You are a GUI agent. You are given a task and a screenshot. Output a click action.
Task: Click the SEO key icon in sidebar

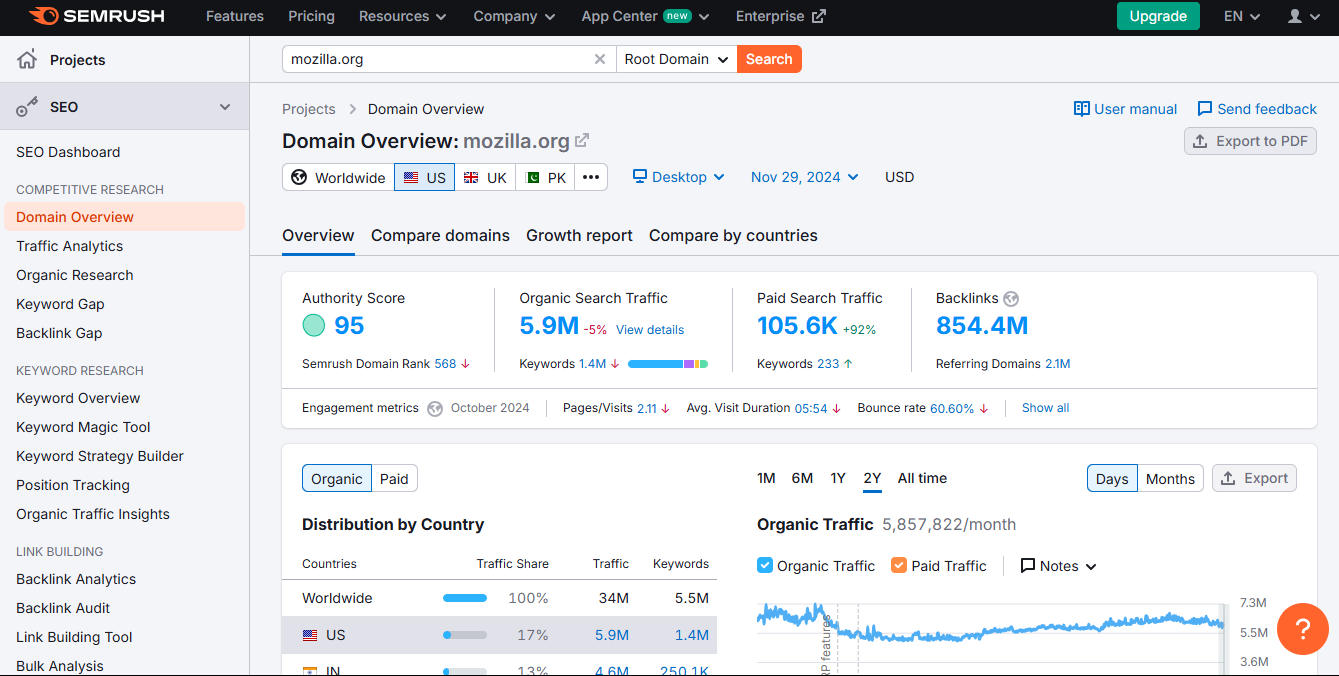27,107
